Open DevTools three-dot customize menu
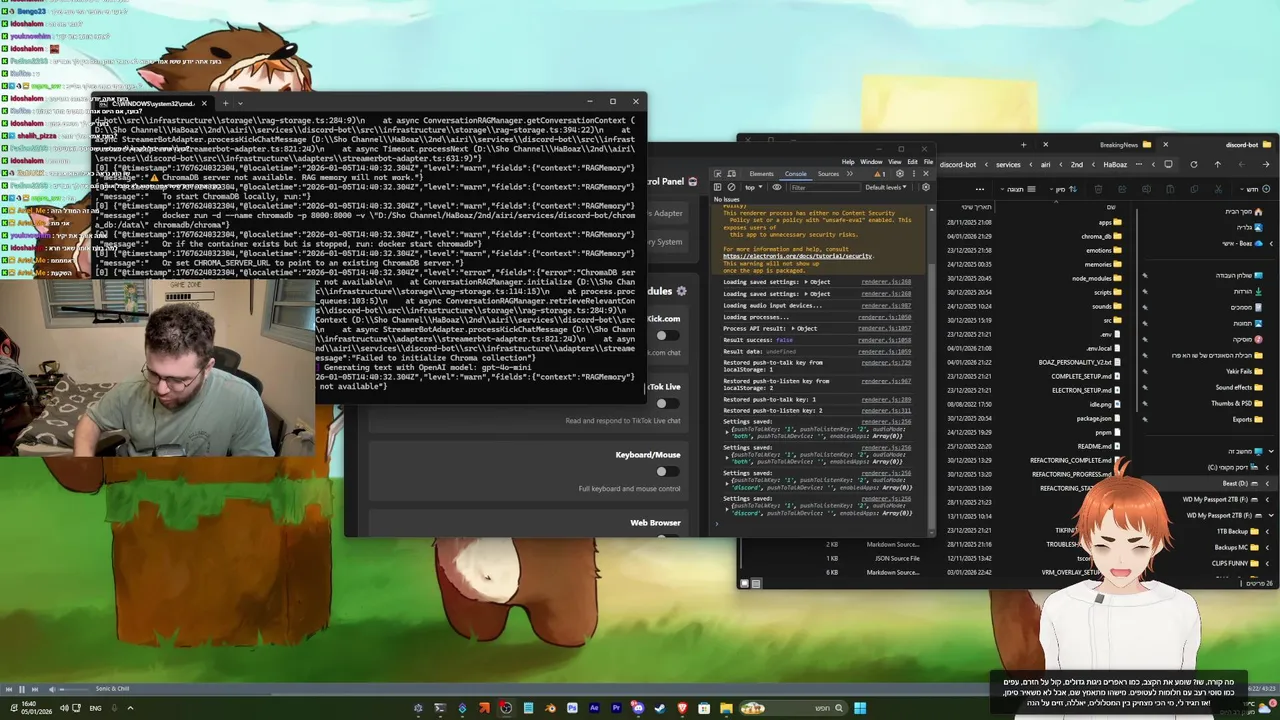Viewport: 1280px width, 720px height. pos(914,174)
